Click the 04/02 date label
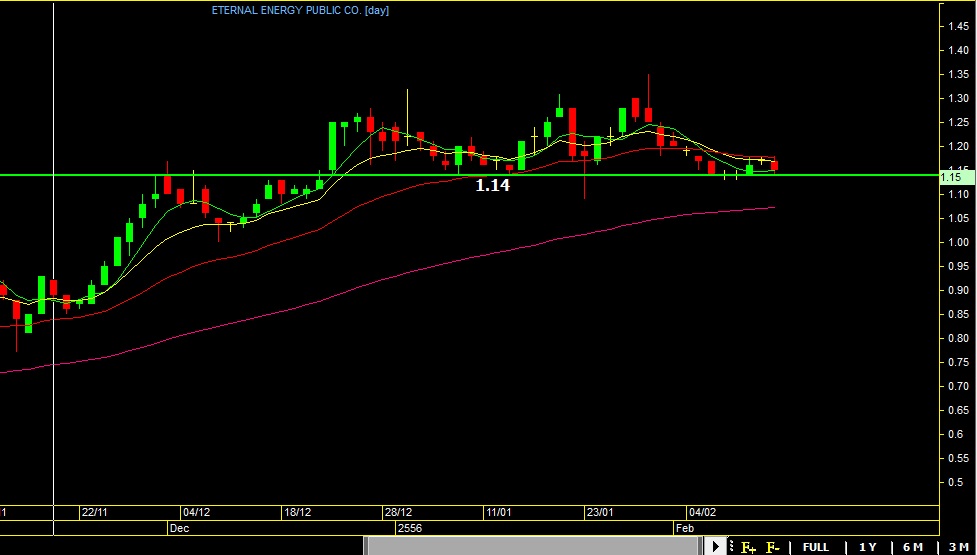977x555 pixels. click(x=702, y=513)
